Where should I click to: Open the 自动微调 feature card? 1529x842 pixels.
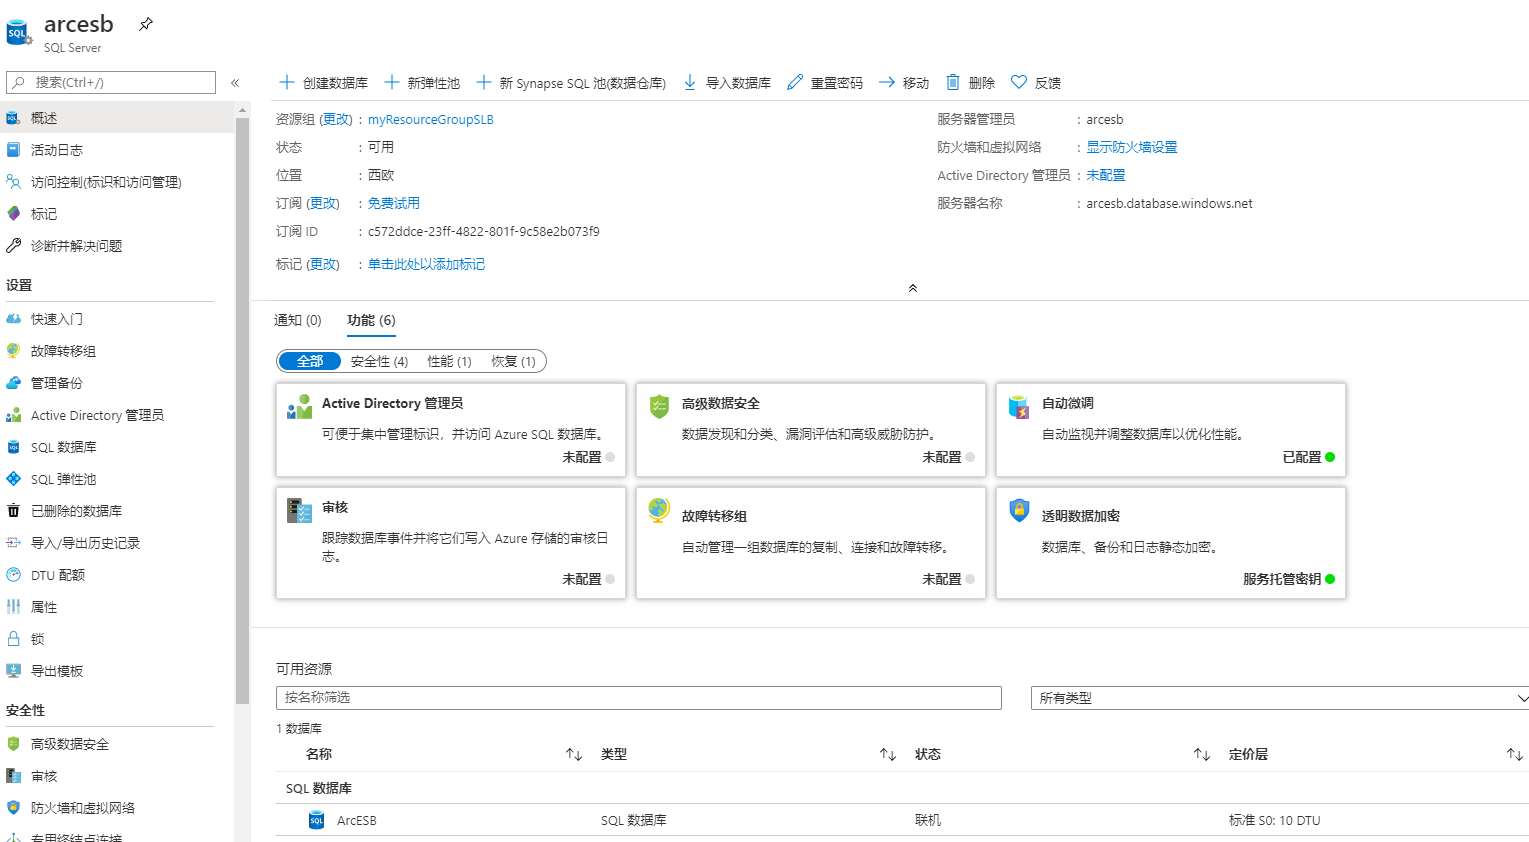click(x=1171, y=430)
